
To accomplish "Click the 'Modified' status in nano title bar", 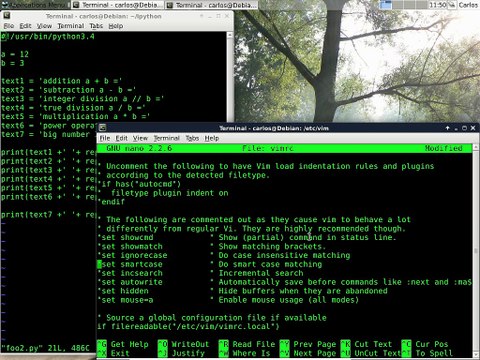I will pos(444,148).
